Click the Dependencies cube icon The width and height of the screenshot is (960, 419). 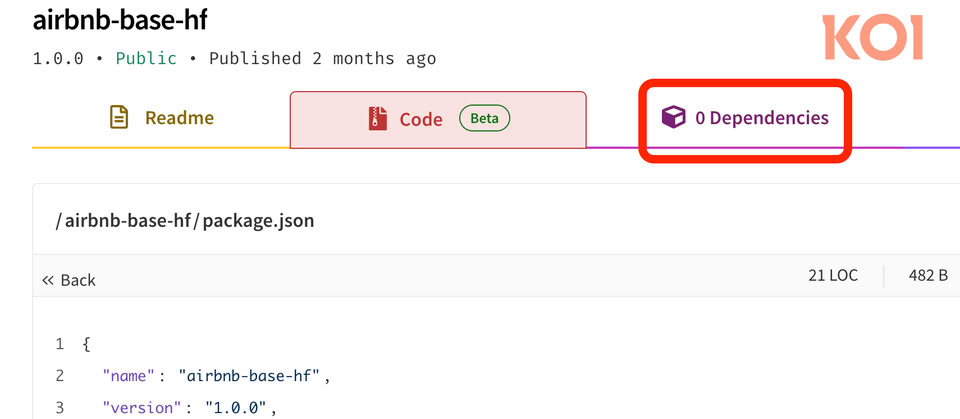pos(674,118)
